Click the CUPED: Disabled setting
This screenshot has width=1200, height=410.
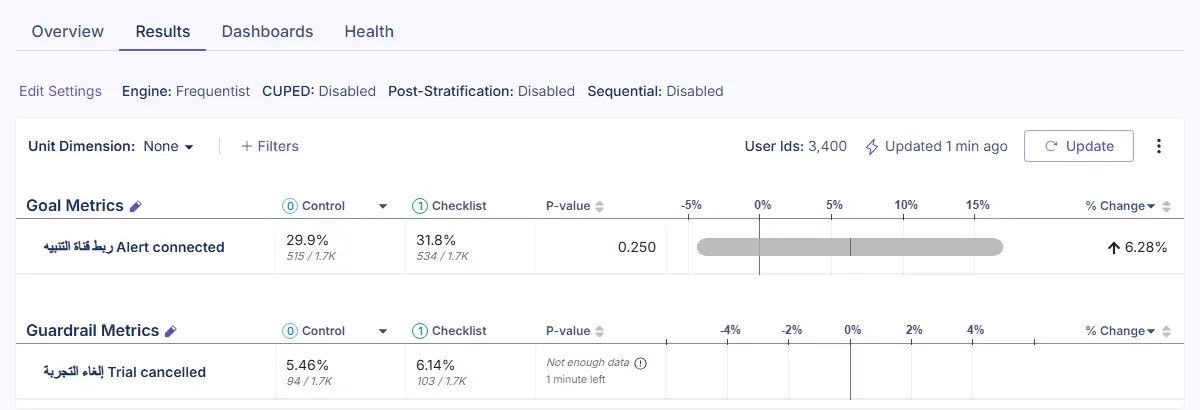[319, 91]
